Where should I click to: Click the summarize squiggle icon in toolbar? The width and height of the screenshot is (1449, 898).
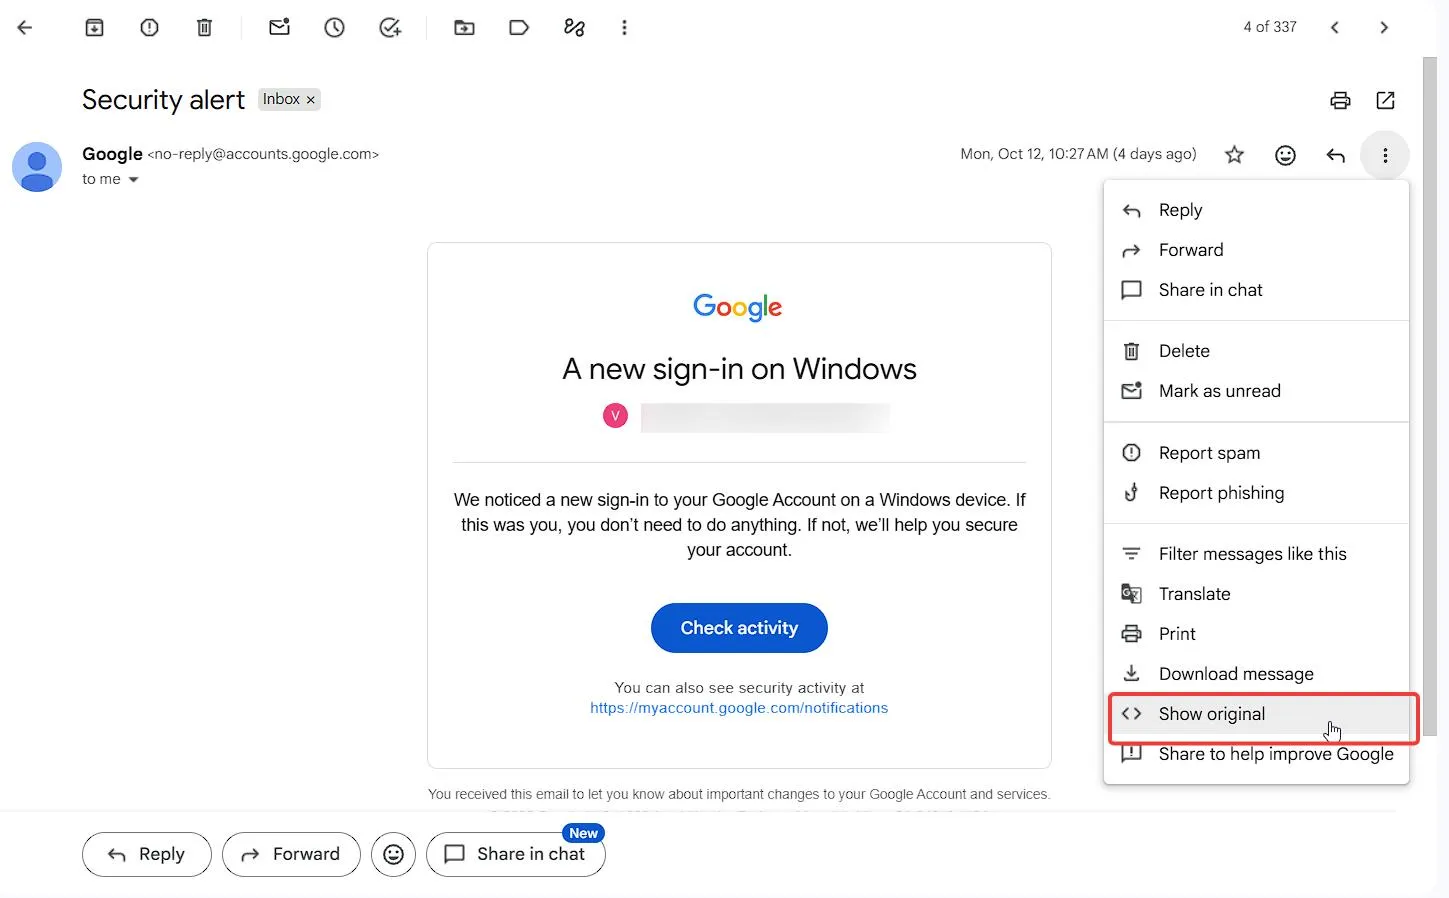(x=574, y=28)
